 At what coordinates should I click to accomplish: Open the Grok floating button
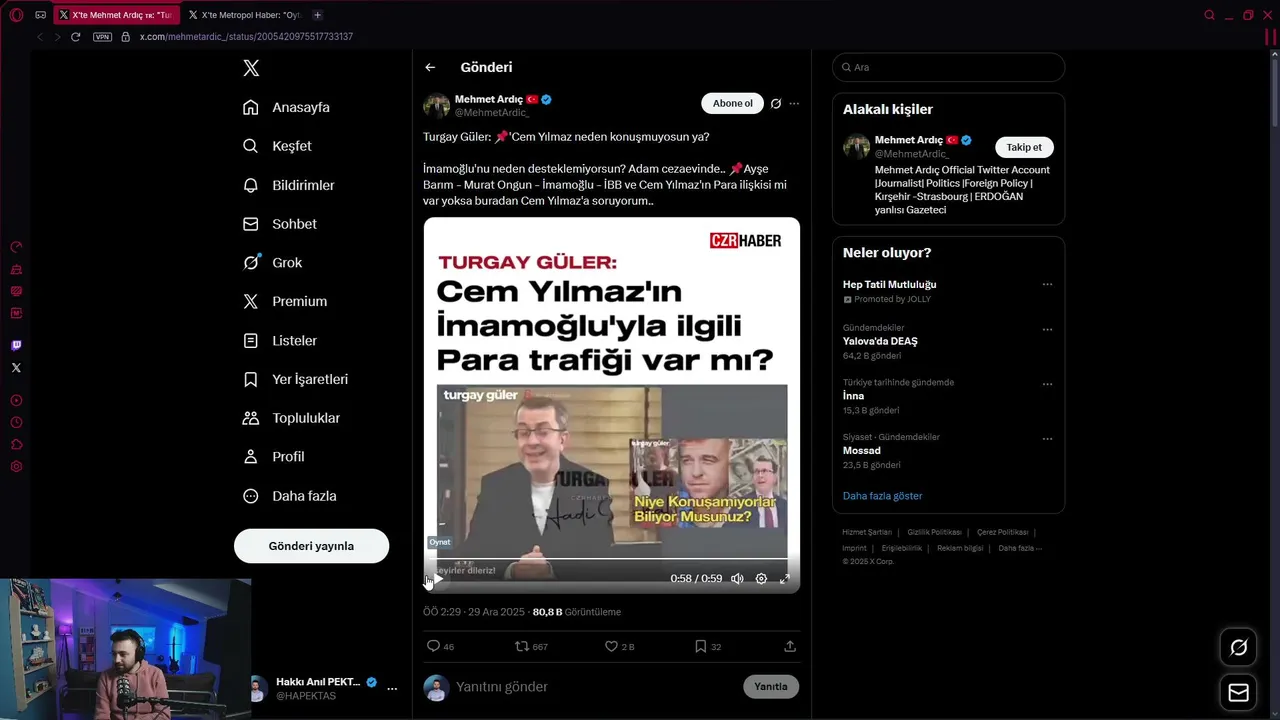coord(1238,648)
